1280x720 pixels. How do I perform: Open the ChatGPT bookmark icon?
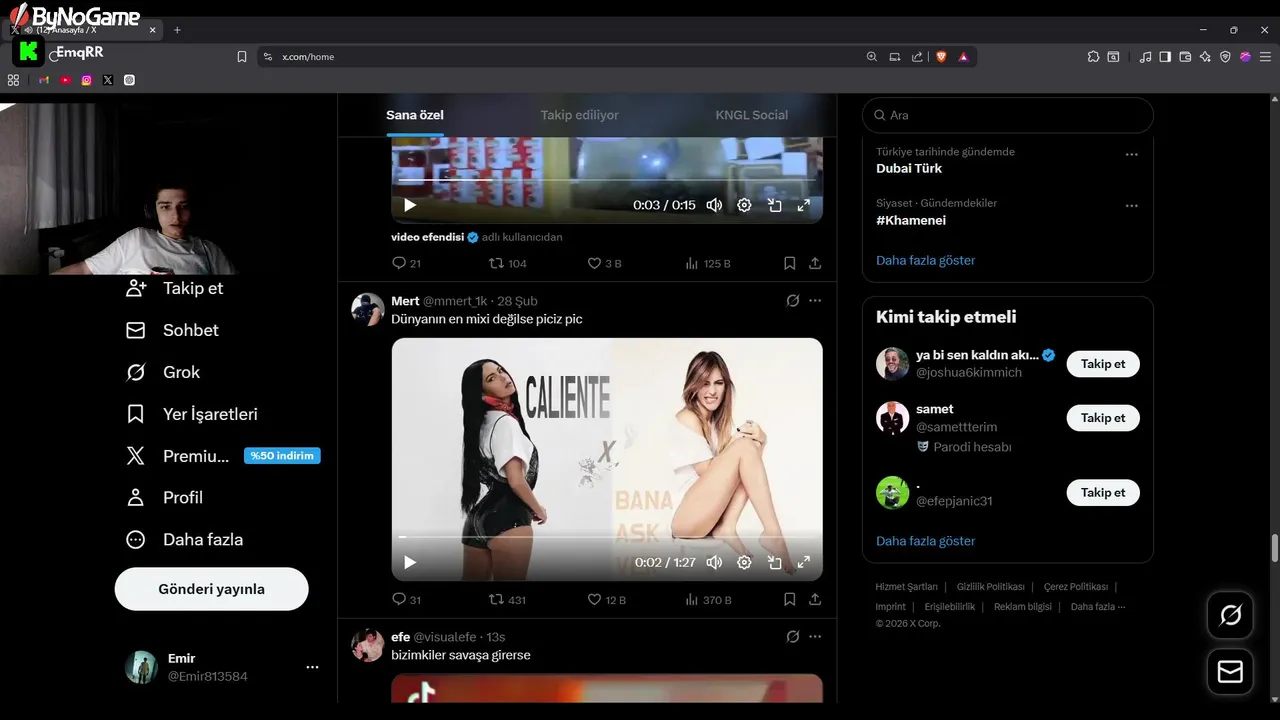(129, 80)
